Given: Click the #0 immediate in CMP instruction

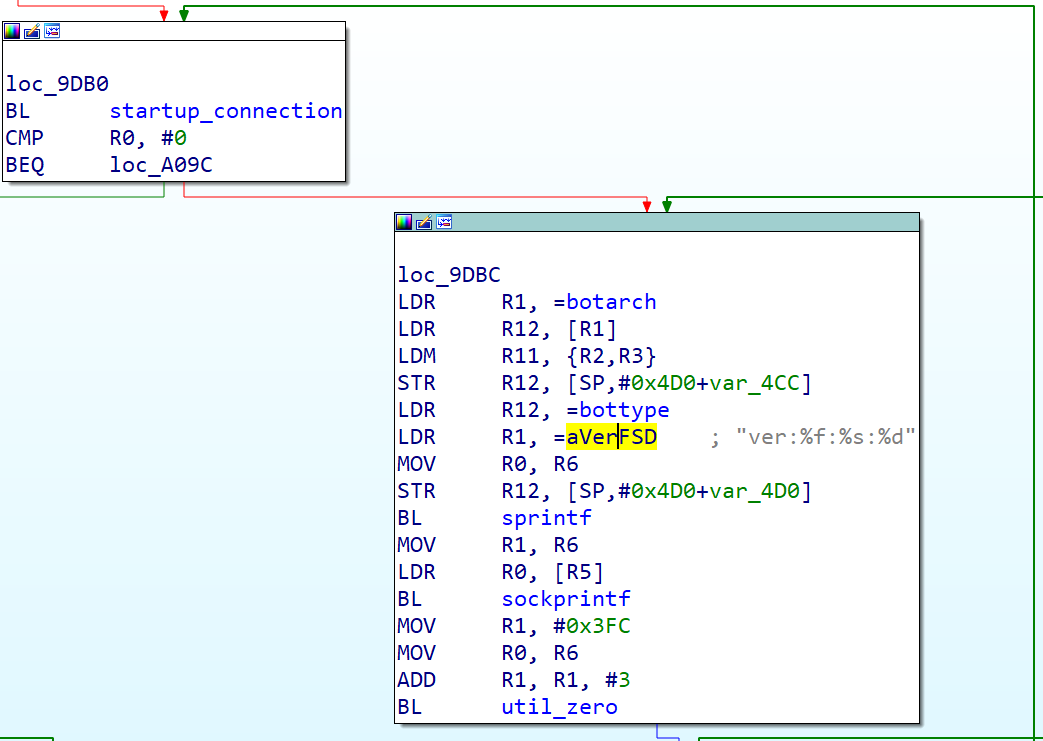Looking at the screenshot, I should click(x=174, y=138).
